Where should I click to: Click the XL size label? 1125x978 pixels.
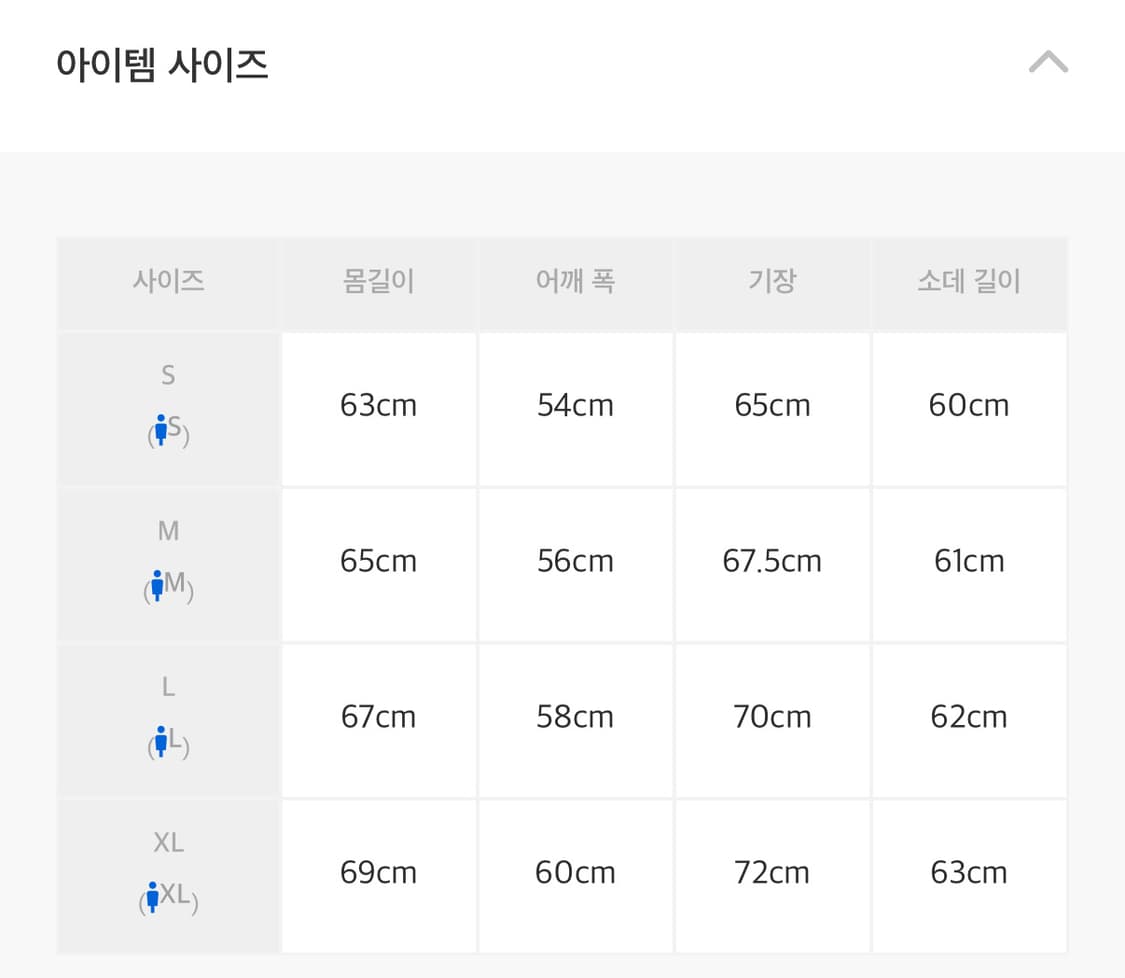point(169,842)
